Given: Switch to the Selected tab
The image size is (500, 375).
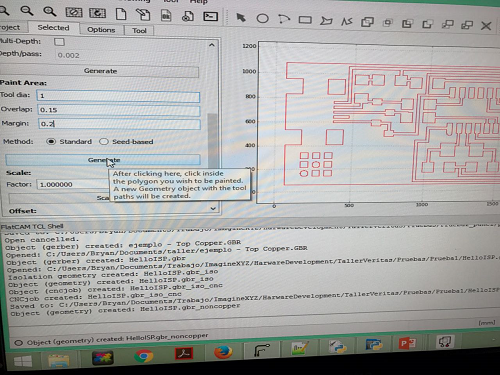Looking at the screenshot, I should click(x=53, y=28).
